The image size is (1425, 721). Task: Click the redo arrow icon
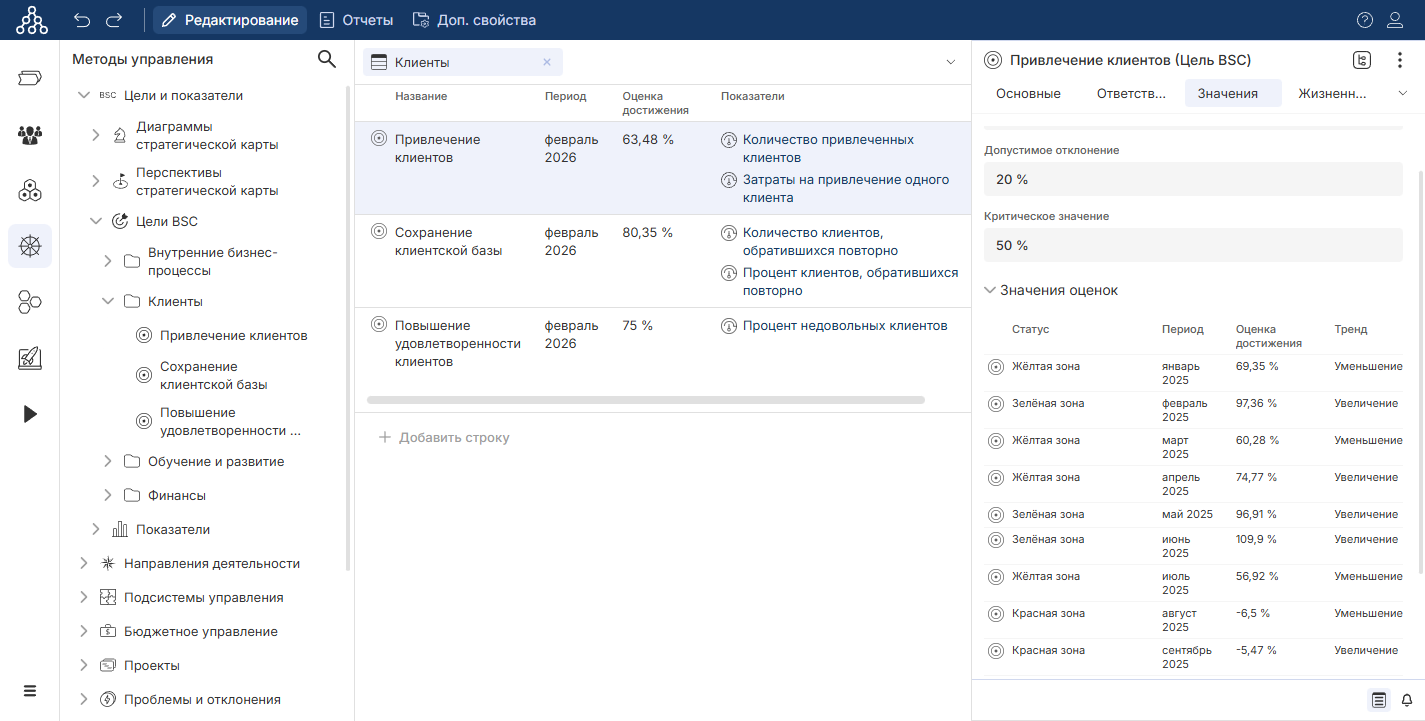114,20
